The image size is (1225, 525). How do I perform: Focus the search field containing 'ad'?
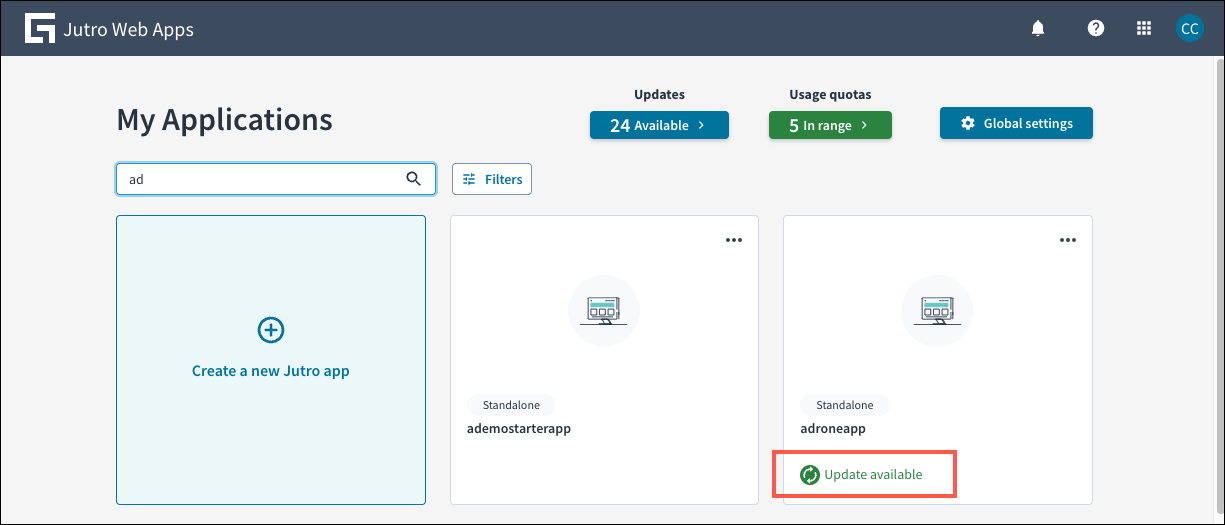coord(276,179)
